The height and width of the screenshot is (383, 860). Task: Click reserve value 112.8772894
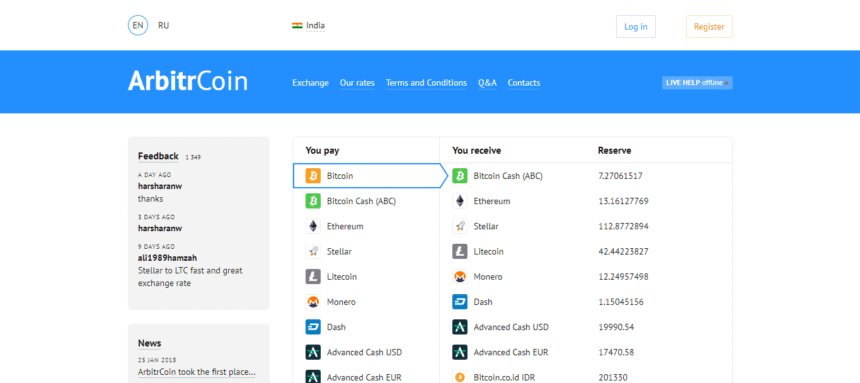pyautogui.click(x=624, y=227)
